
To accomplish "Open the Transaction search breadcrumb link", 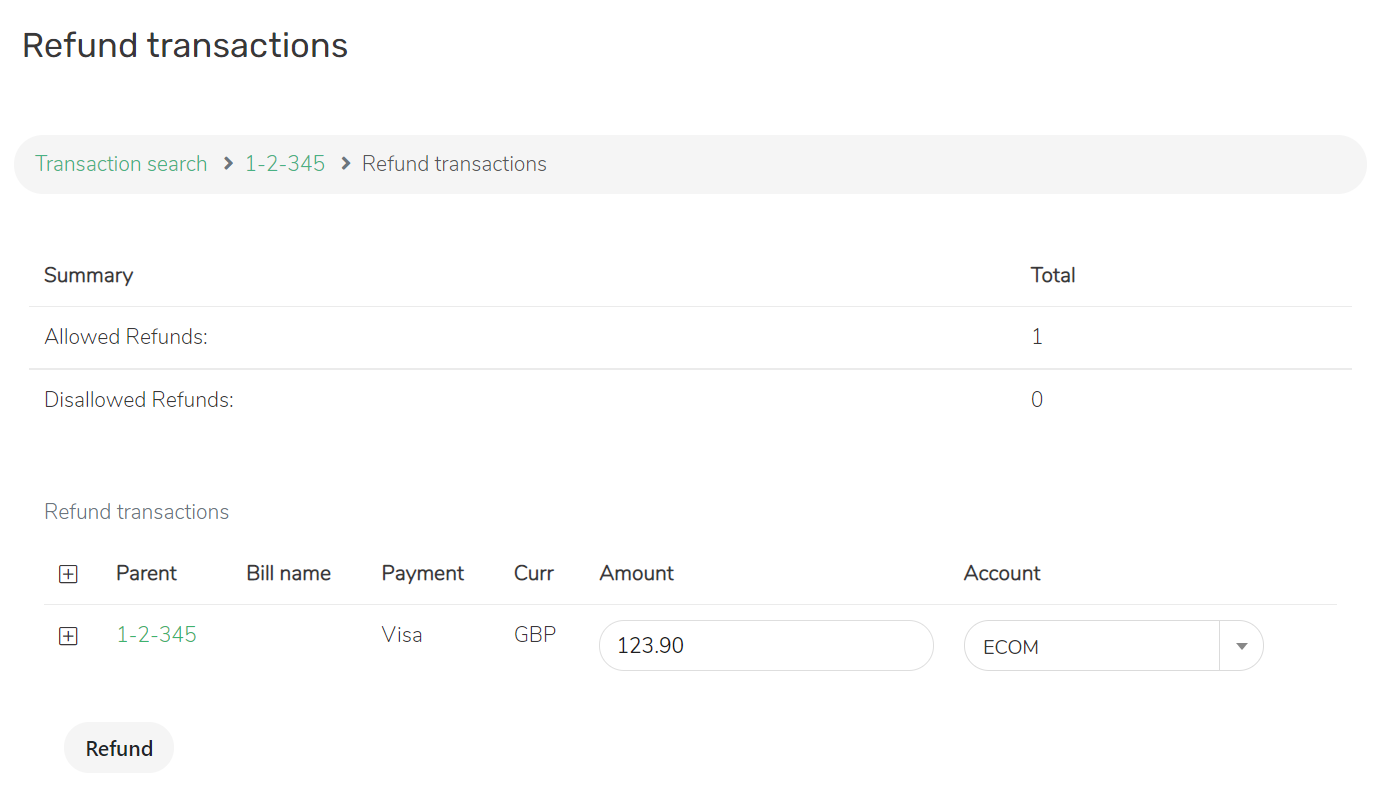I will coord(120,163).
